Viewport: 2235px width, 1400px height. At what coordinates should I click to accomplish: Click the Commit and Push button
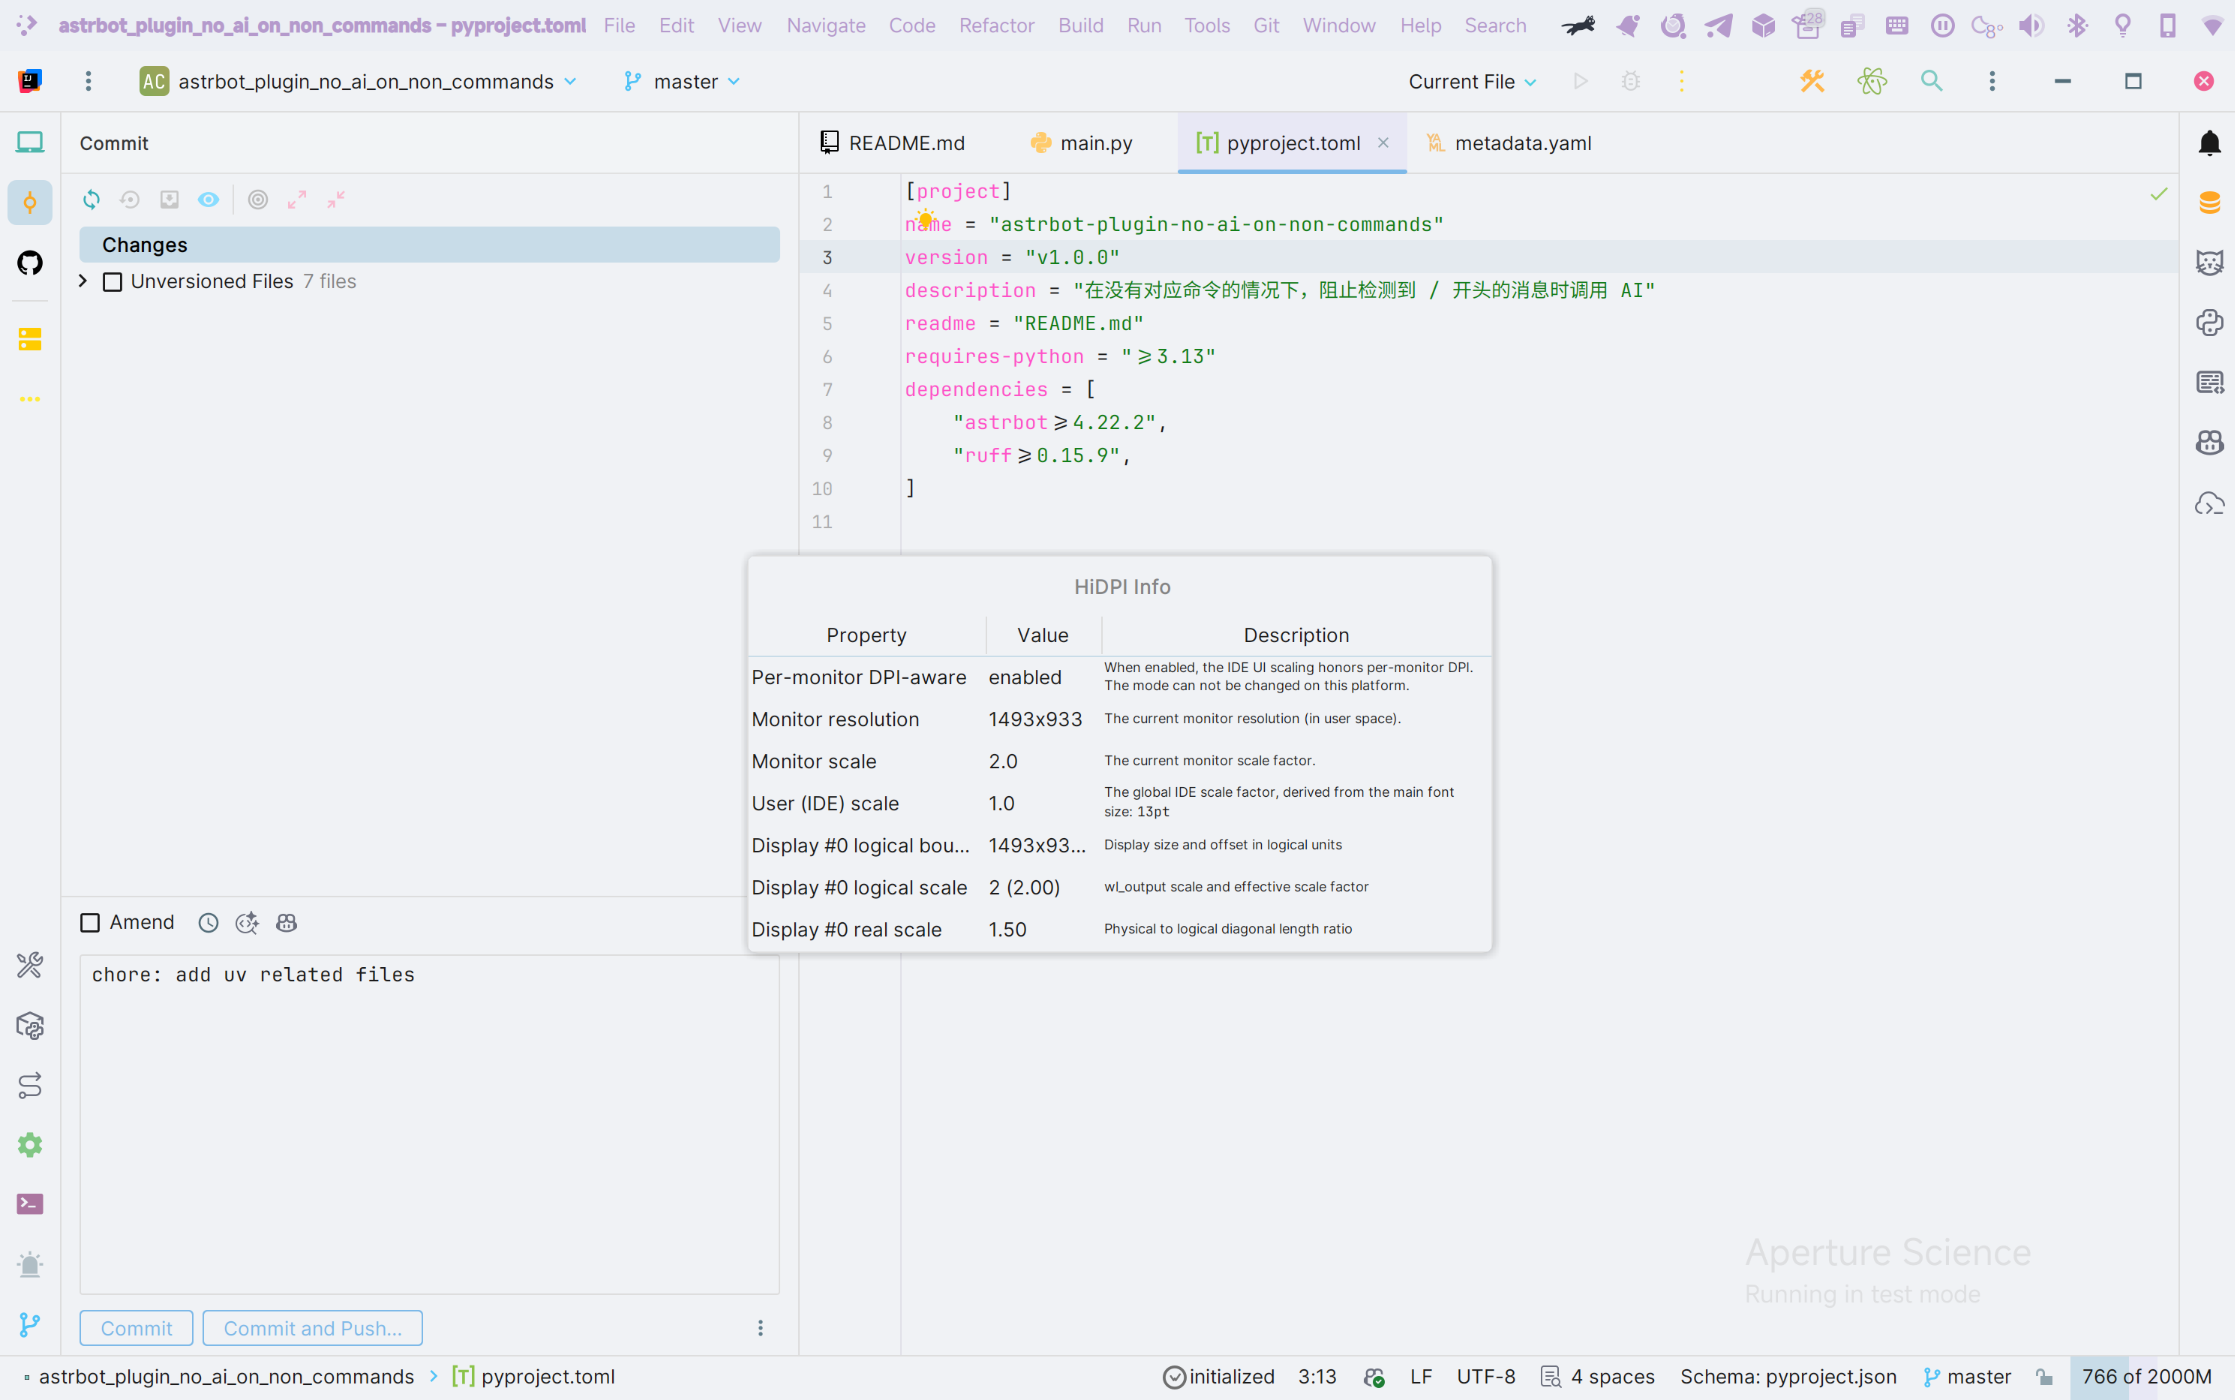click(x=312, y=1328)
